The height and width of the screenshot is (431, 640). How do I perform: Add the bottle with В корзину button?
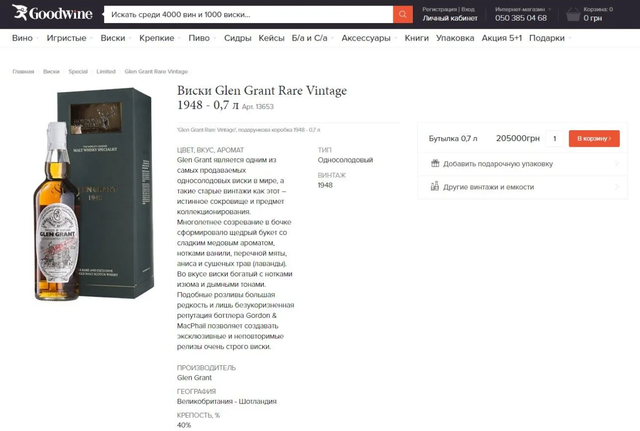coord(594,139)
